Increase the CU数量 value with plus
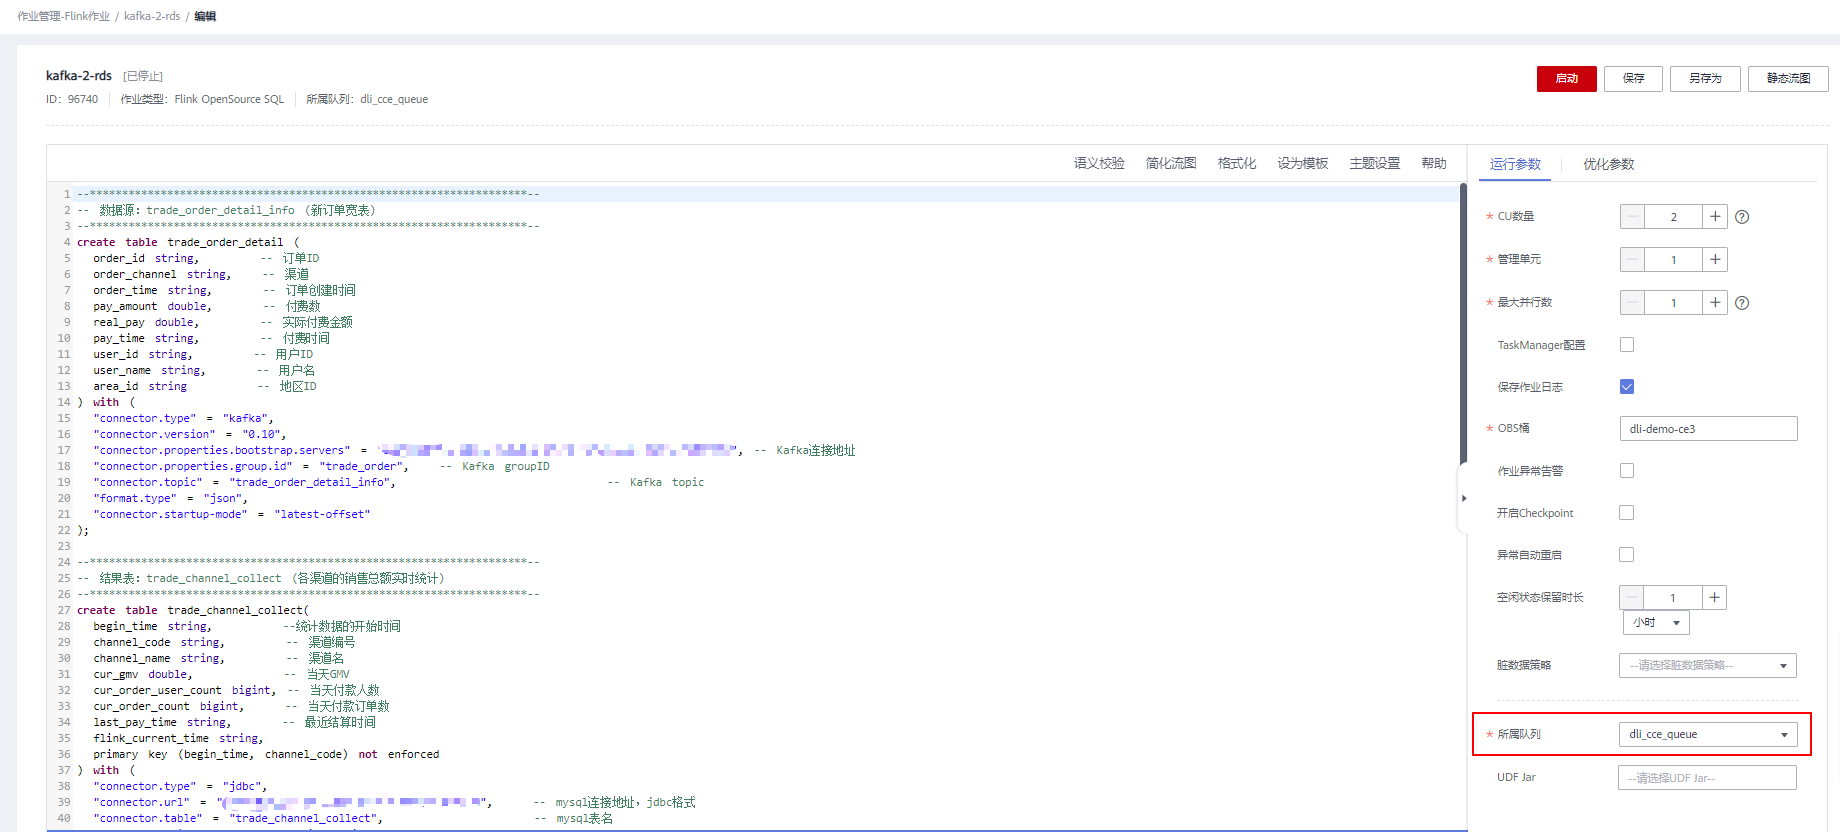1840x832 pixels. 1715,217
